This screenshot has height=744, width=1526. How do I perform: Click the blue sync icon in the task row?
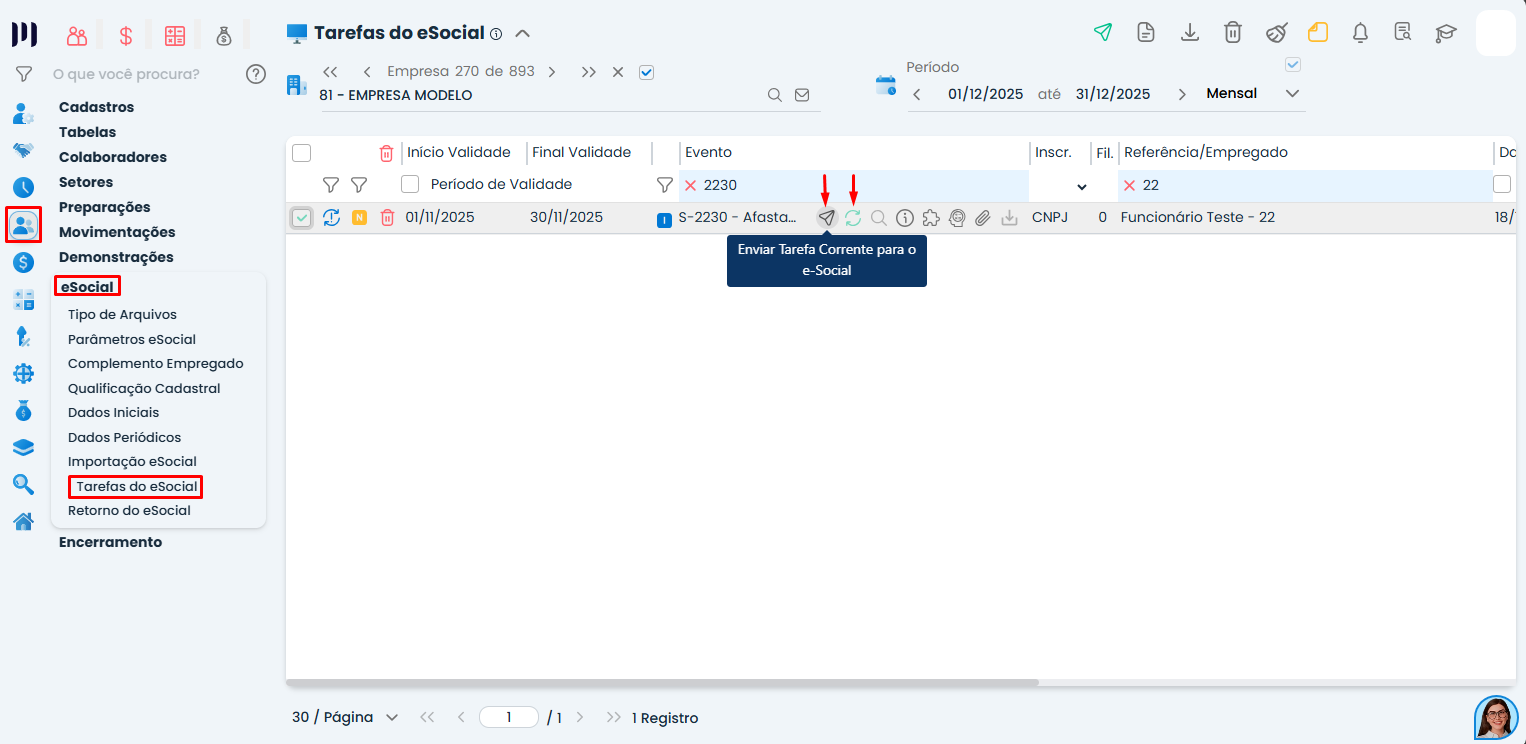(331, 217)
